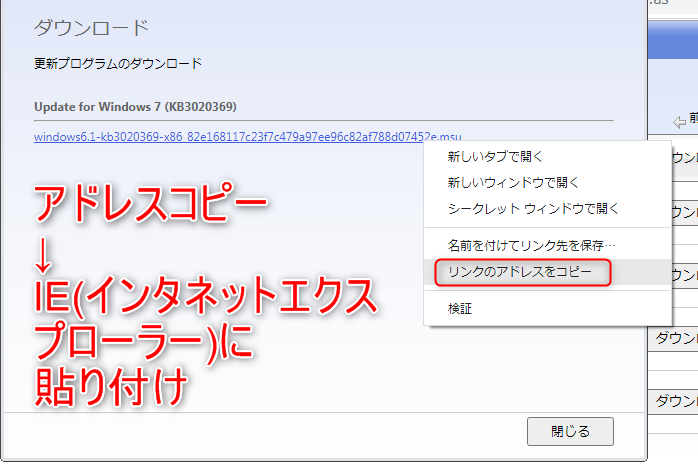
Task: Select リンクのアドレスをコピー menu entry
Action: click(x=548, y=272)
